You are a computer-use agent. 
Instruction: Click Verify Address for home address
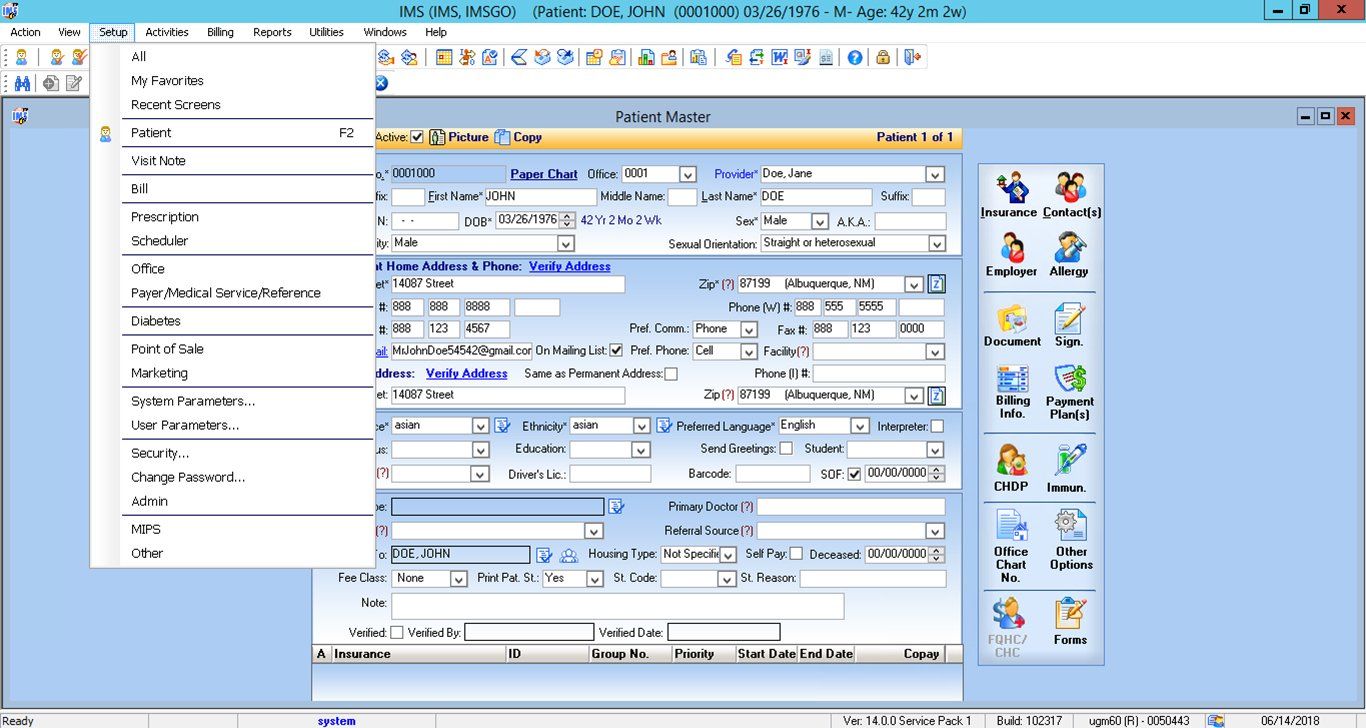pos(570,266)
